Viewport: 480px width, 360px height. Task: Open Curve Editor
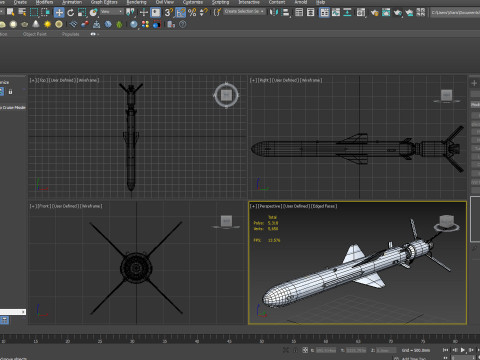(336, 13)
